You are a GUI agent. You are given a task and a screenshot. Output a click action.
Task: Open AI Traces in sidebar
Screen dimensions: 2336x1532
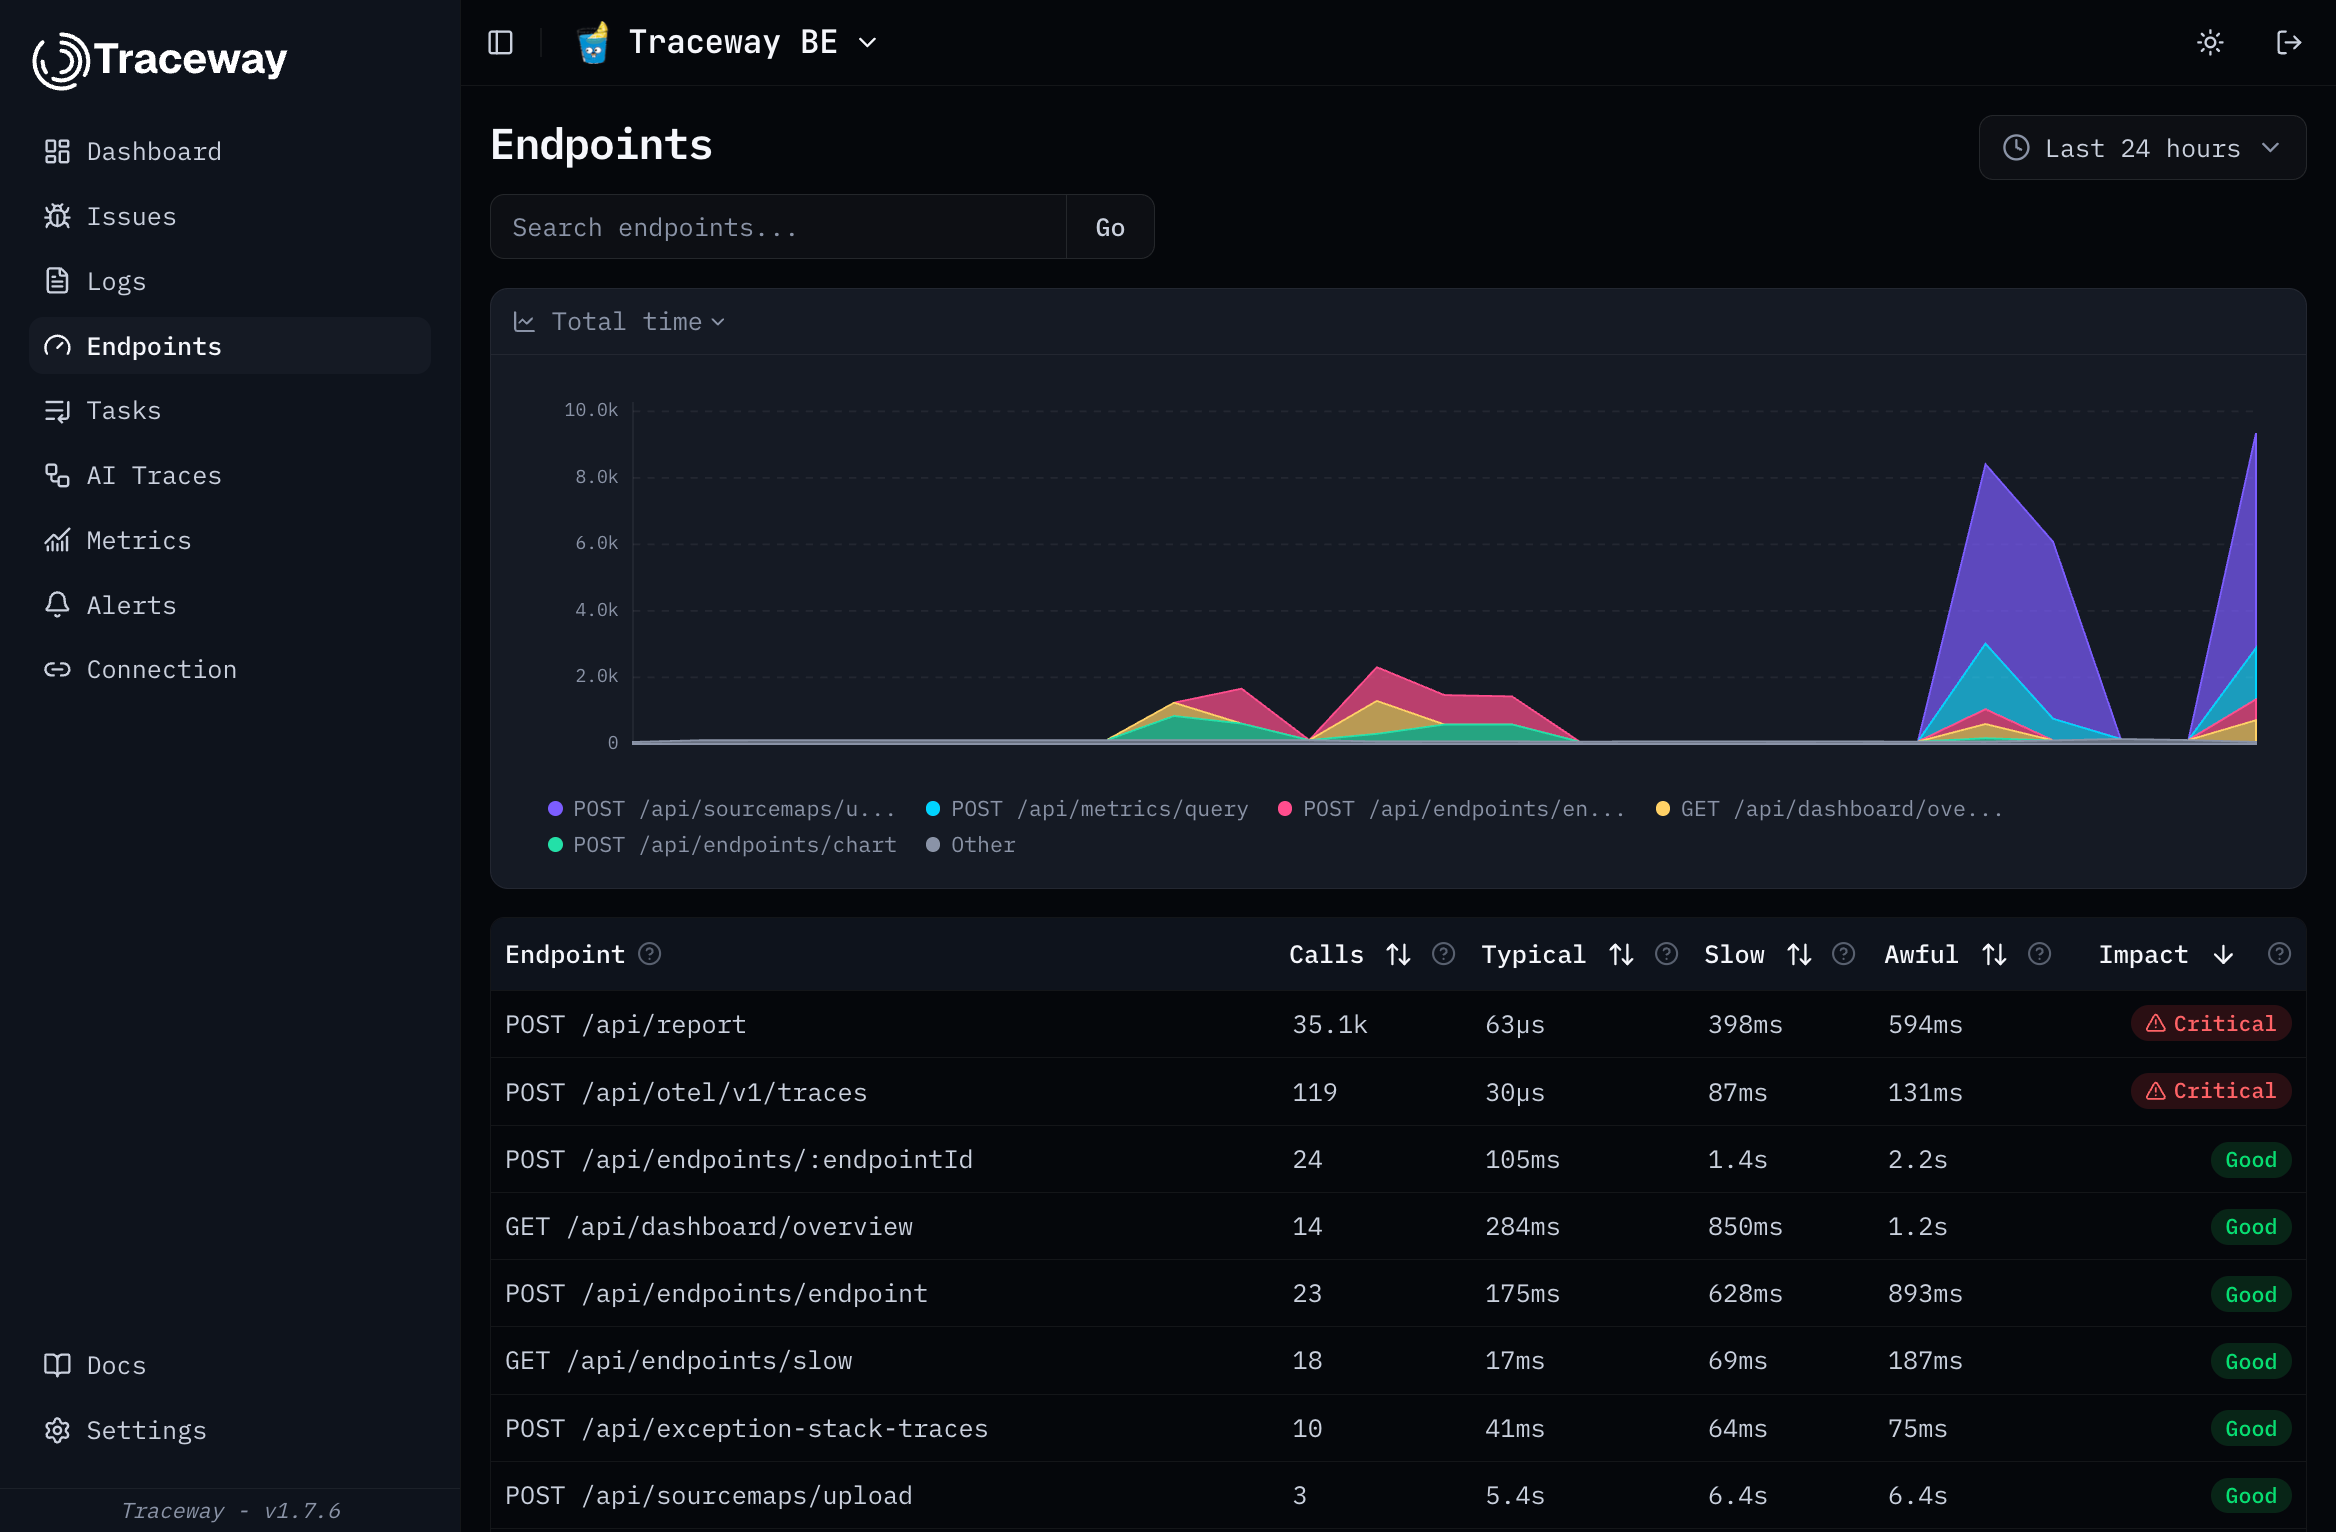(x=230, y=475)
